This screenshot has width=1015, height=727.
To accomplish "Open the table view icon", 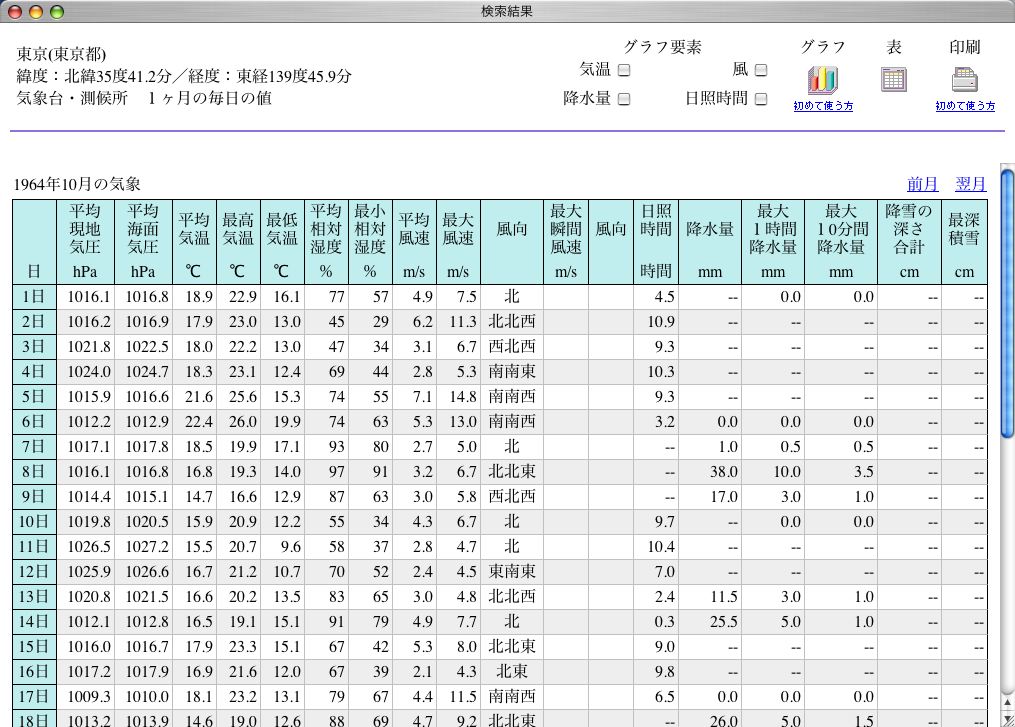I will pyautogui.click(x=893, y=80).
